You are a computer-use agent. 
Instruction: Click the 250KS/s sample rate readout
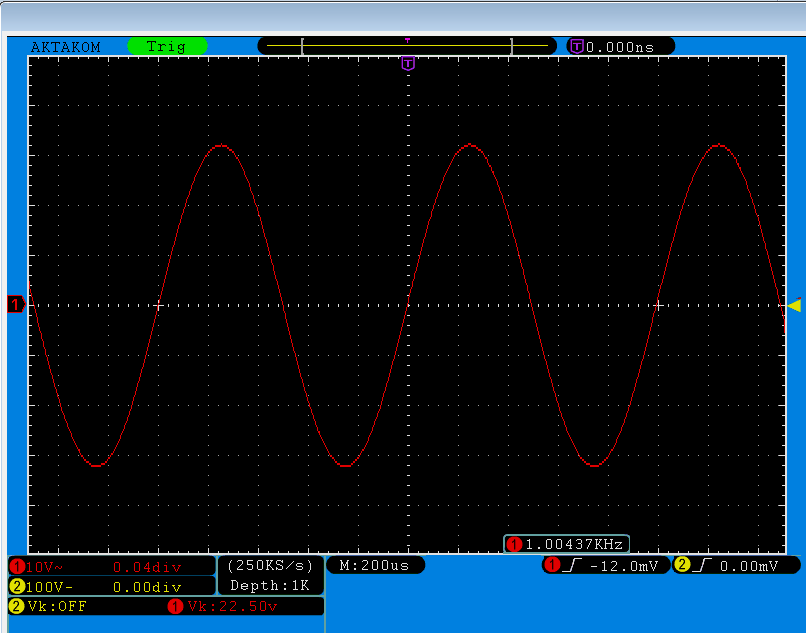(271, 565)
